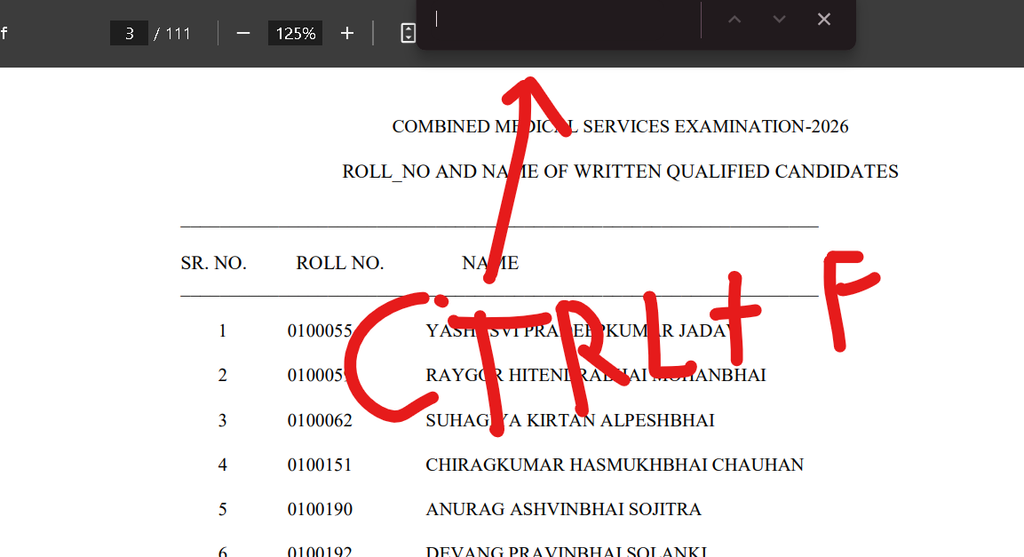Select roll number 0100190

pyautogui.click(x=320, y=509)
